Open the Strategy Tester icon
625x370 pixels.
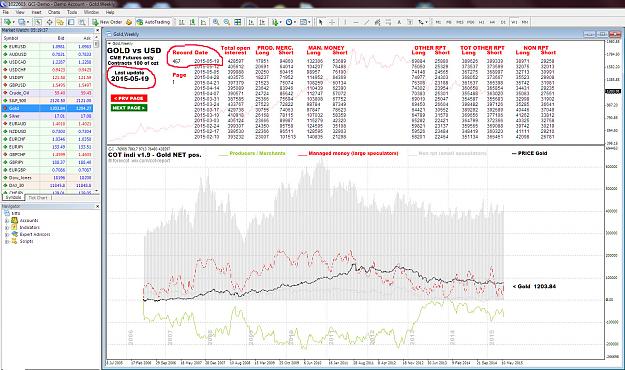tap(82, 22)
